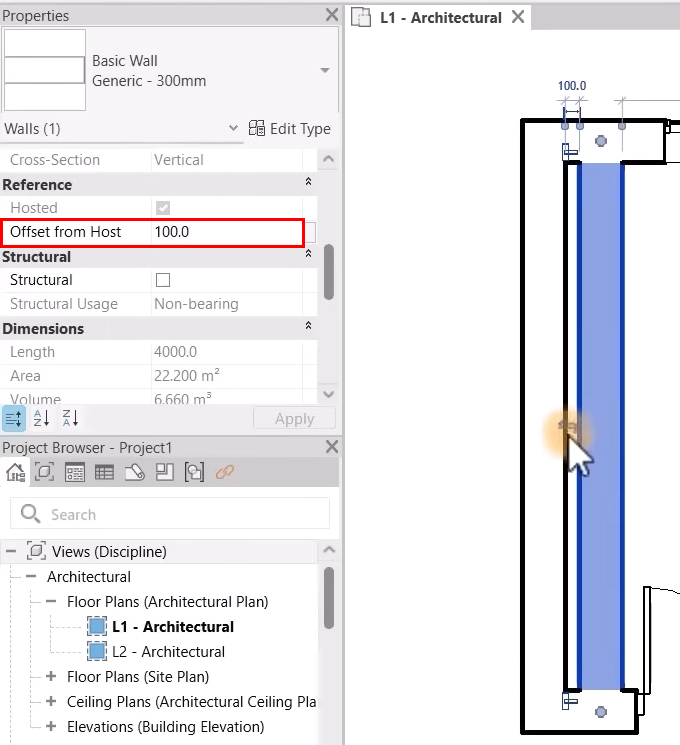Viewport: 680px width, 745px height.
Task: Toggle the grouped-by-category properties view
Action: [x=14, y=418]
